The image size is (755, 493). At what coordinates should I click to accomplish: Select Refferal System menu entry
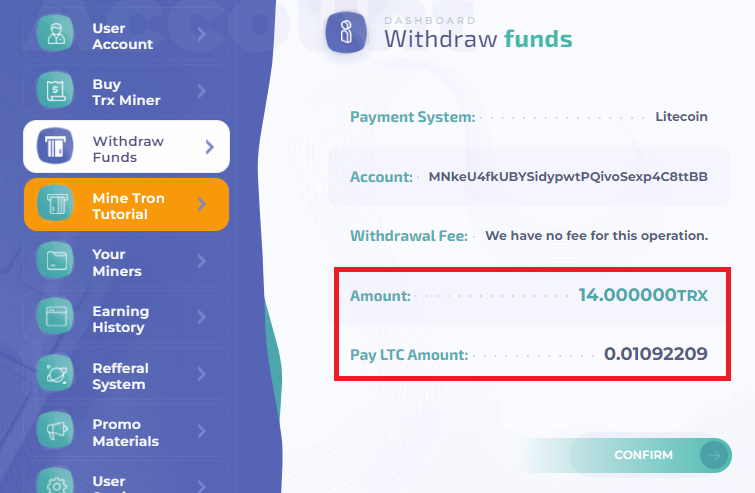pos(120,376)
